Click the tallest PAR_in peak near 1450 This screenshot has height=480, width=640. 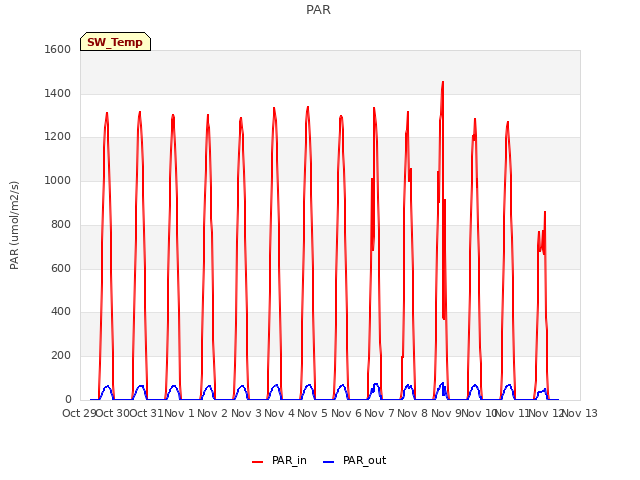pyautogui.click(x=443, y=82)
